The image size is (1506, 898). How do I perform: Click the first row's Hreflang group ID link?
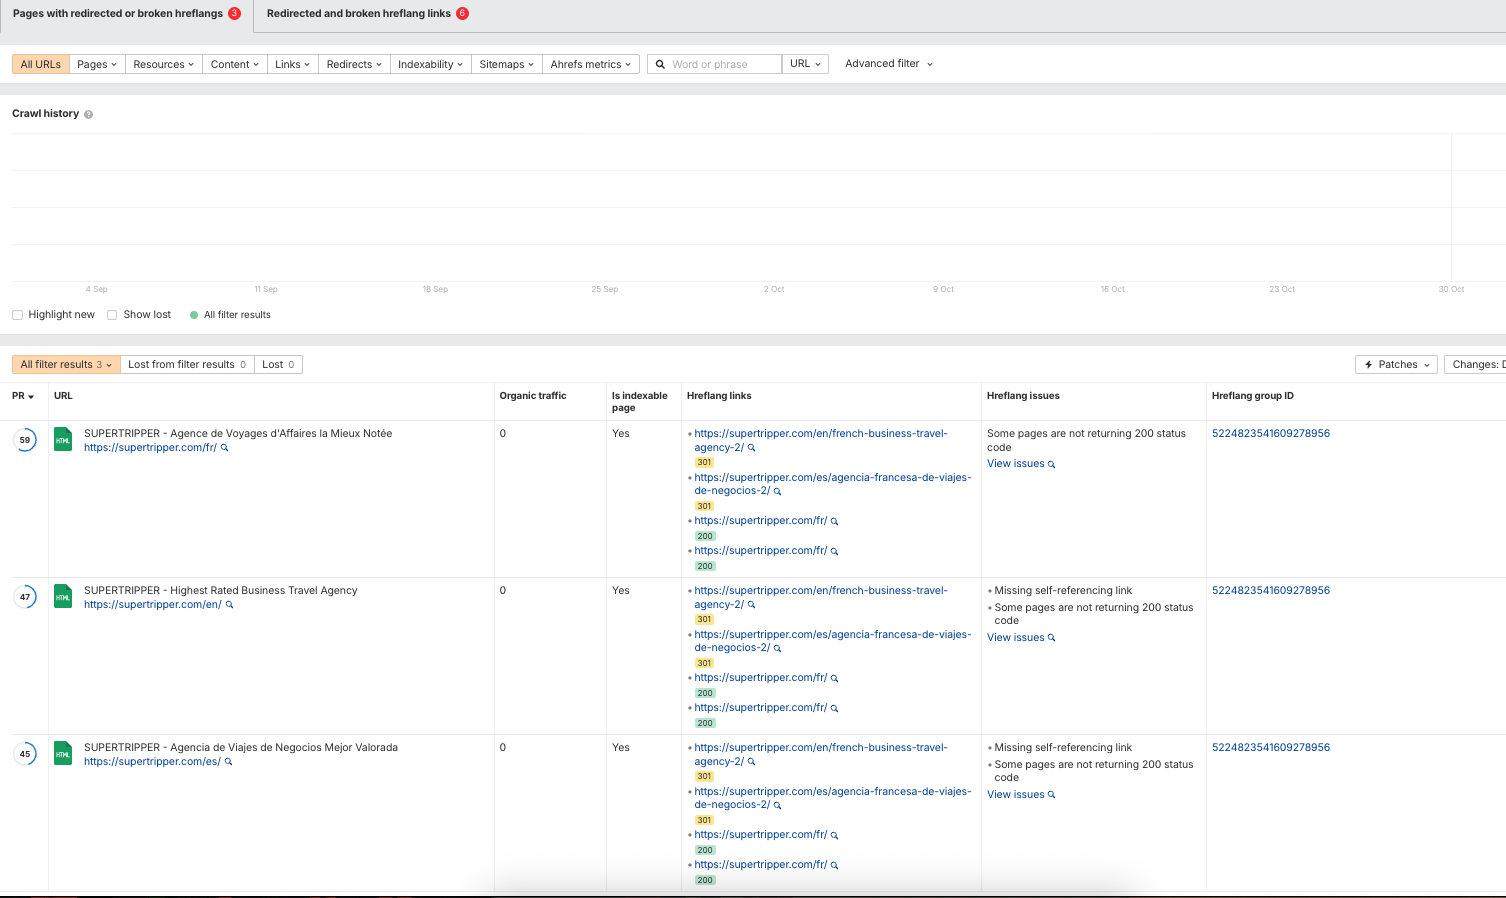(1270, 434)
